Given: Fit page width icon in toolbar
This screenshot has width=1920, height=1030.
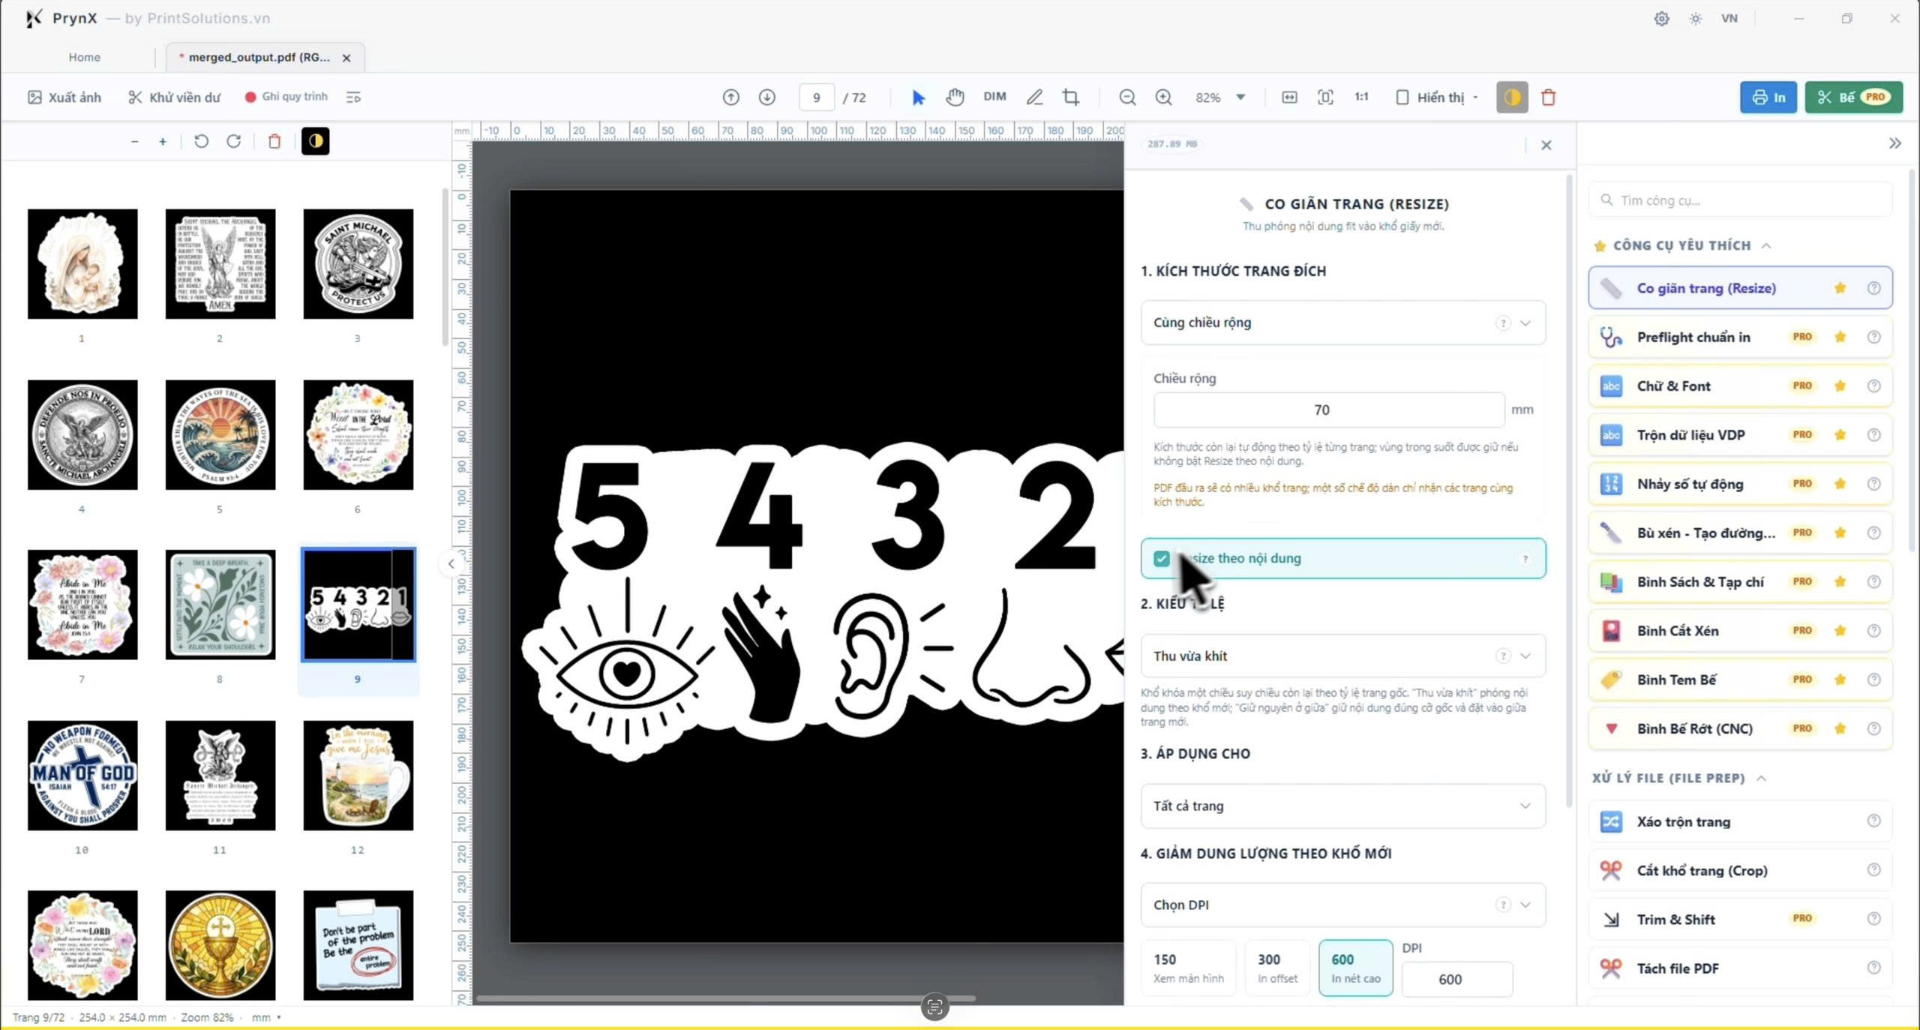Looking at the screenshot, I should click(1289, 97).
